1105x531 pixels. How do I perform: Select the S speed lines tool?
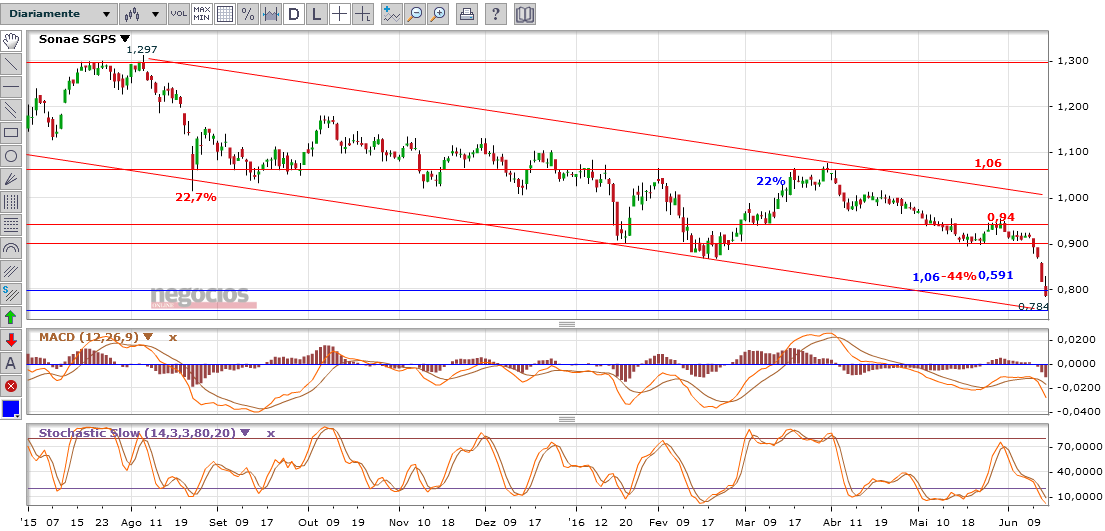pyautogui.click(x=11, y=293)
